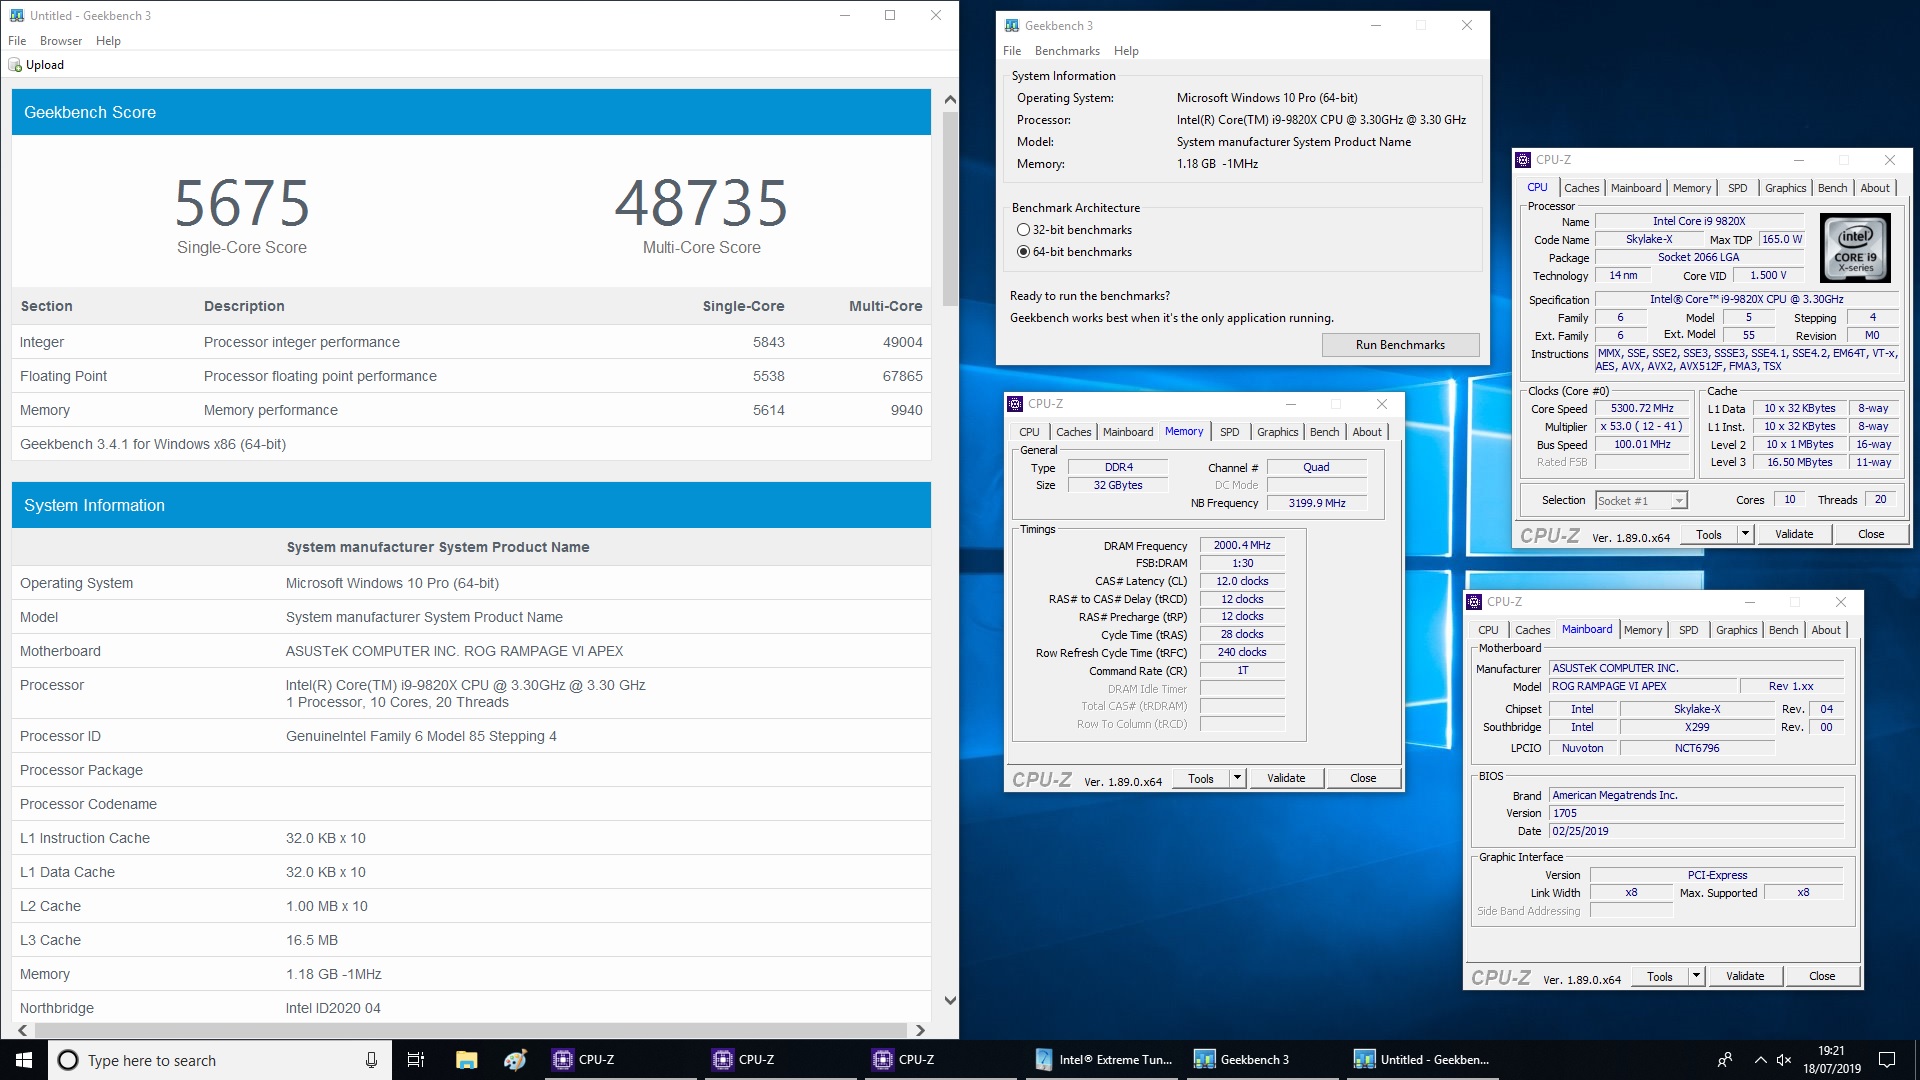Screen dimensions: 1920x1080
Task: Open the Windows Start menu
Action: 24,1060
